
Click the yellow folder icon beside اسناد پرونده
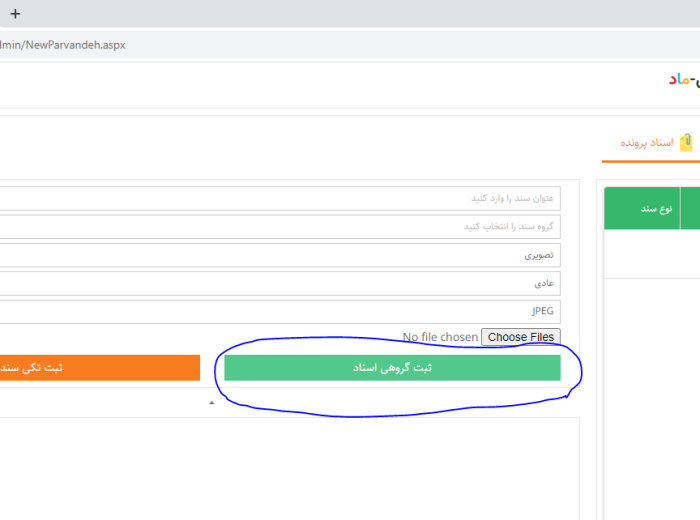tap(687, 143)
